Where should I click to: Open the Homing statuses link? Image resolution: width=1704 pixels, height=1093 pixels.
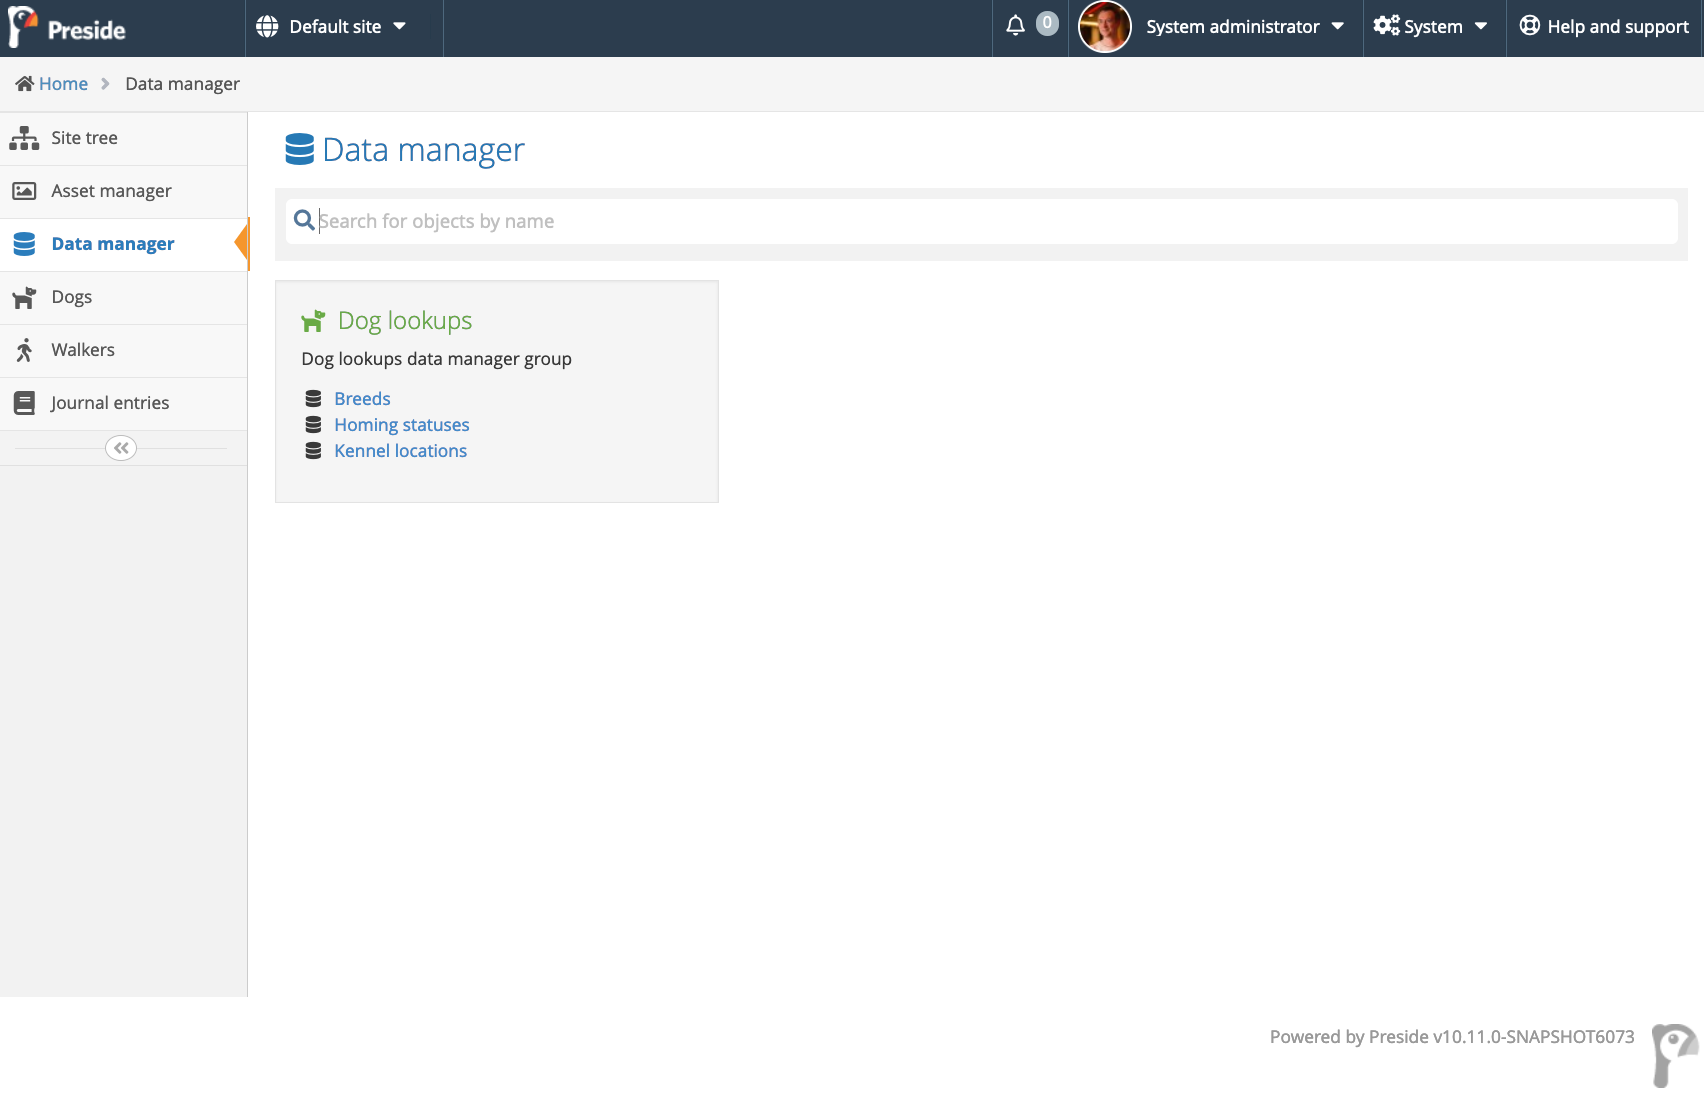click(x=401, y=425)
